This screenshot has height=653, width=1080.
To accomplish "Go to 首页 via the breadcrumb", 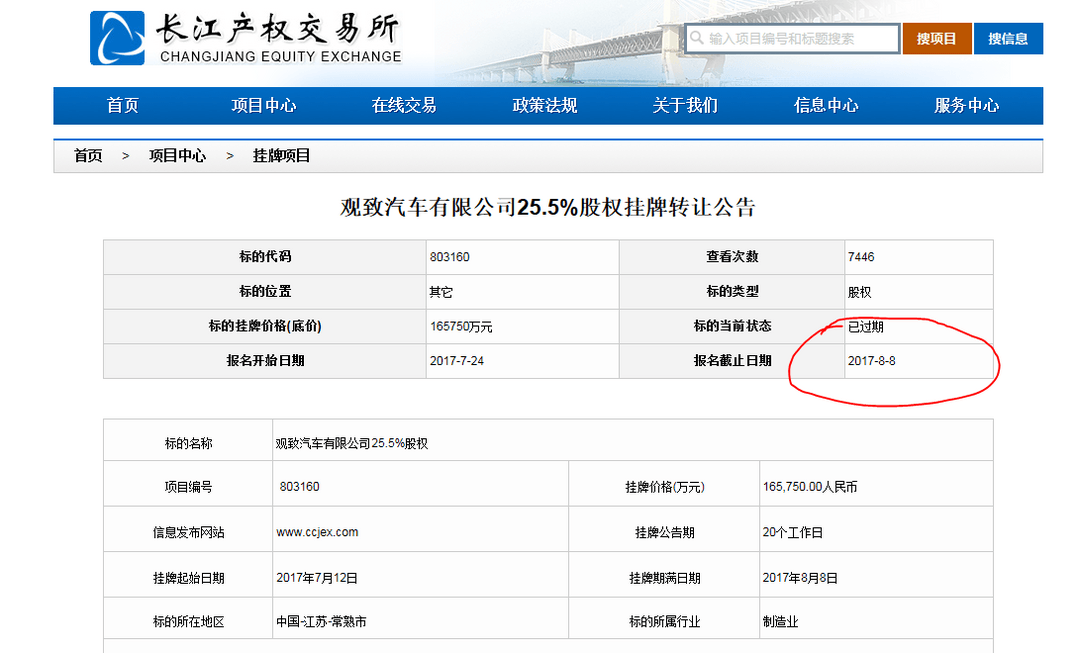I will pyautogui.click(x=88, y=156).
